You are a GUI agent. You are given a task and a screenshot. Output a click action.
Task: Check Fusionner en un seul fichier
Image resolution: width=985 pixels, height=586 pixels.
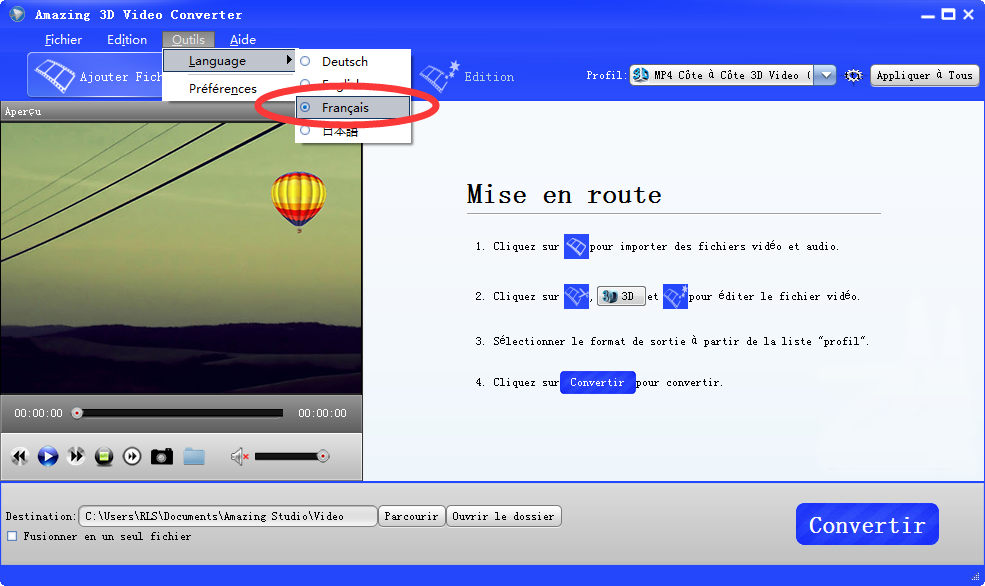(12, 536)
